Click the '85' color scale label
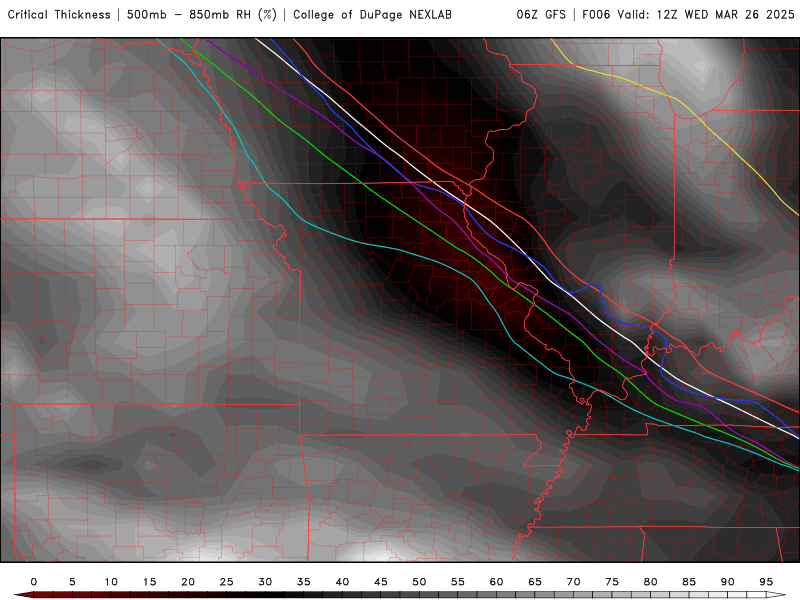The width and height of the screenshot is (800, 600). tap(689, 582)
